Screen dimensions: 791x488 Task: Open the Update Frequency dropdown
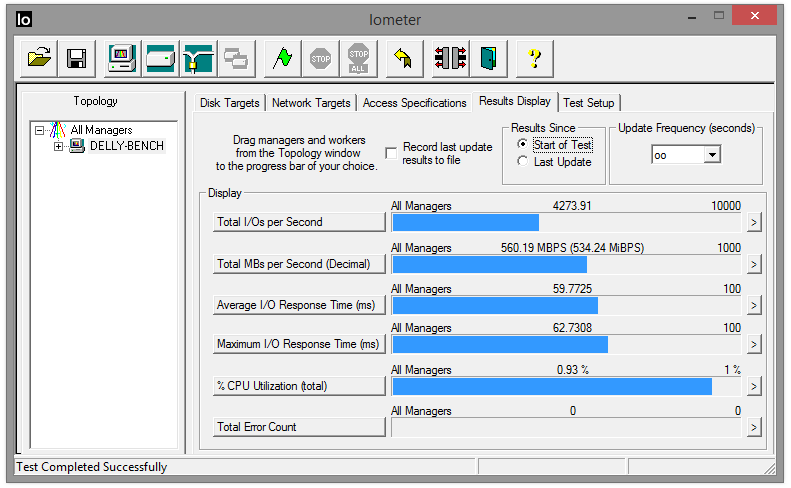712,154
